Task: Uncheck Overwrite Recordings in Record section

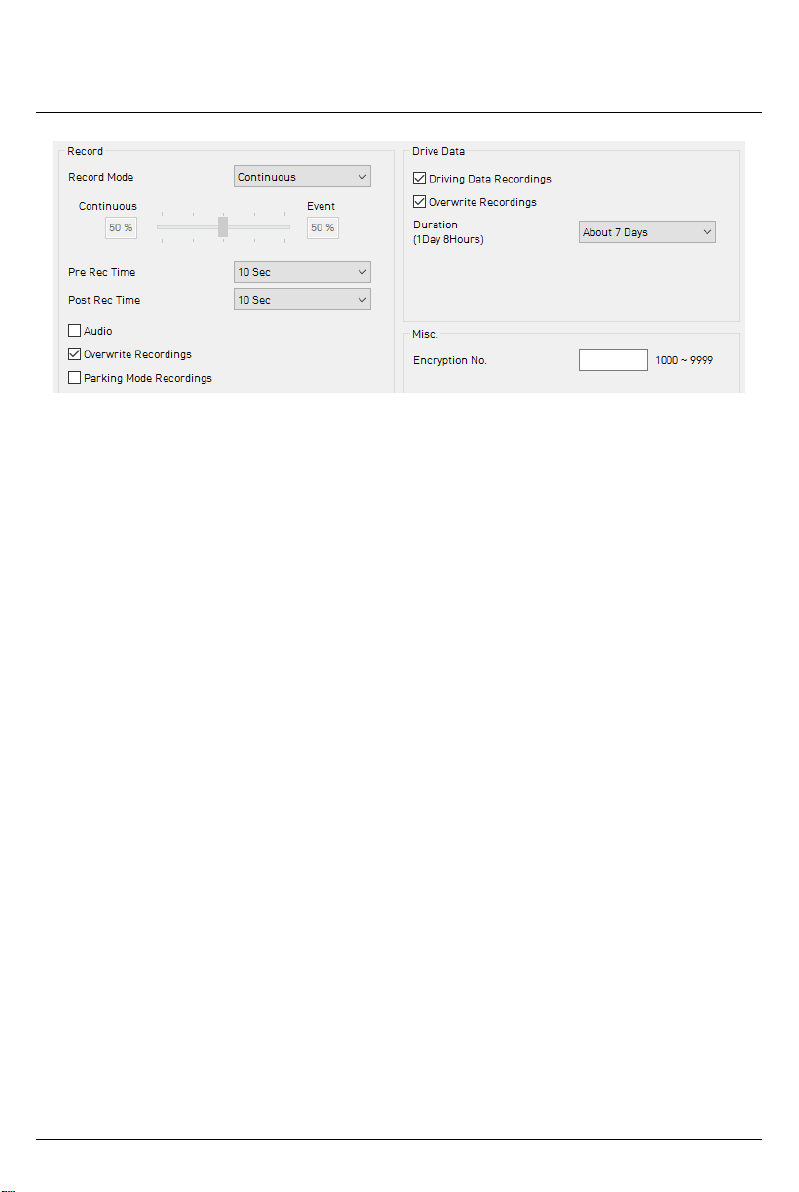Action: click(x=75, y=353)
